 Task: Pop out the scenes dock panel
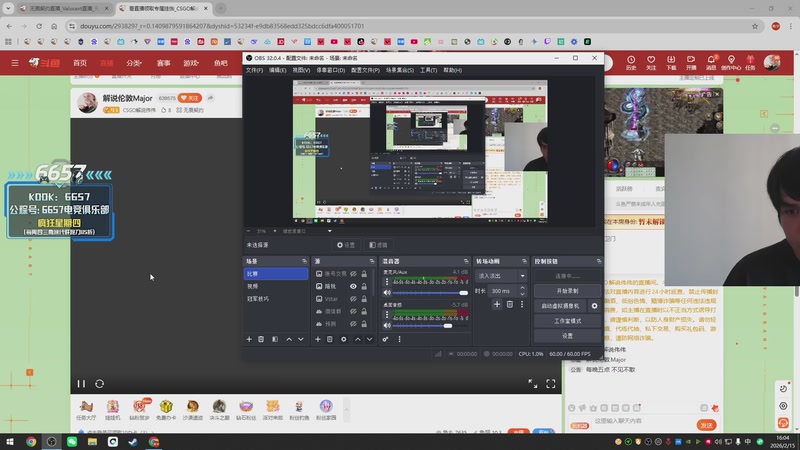[x=305, y=261]
